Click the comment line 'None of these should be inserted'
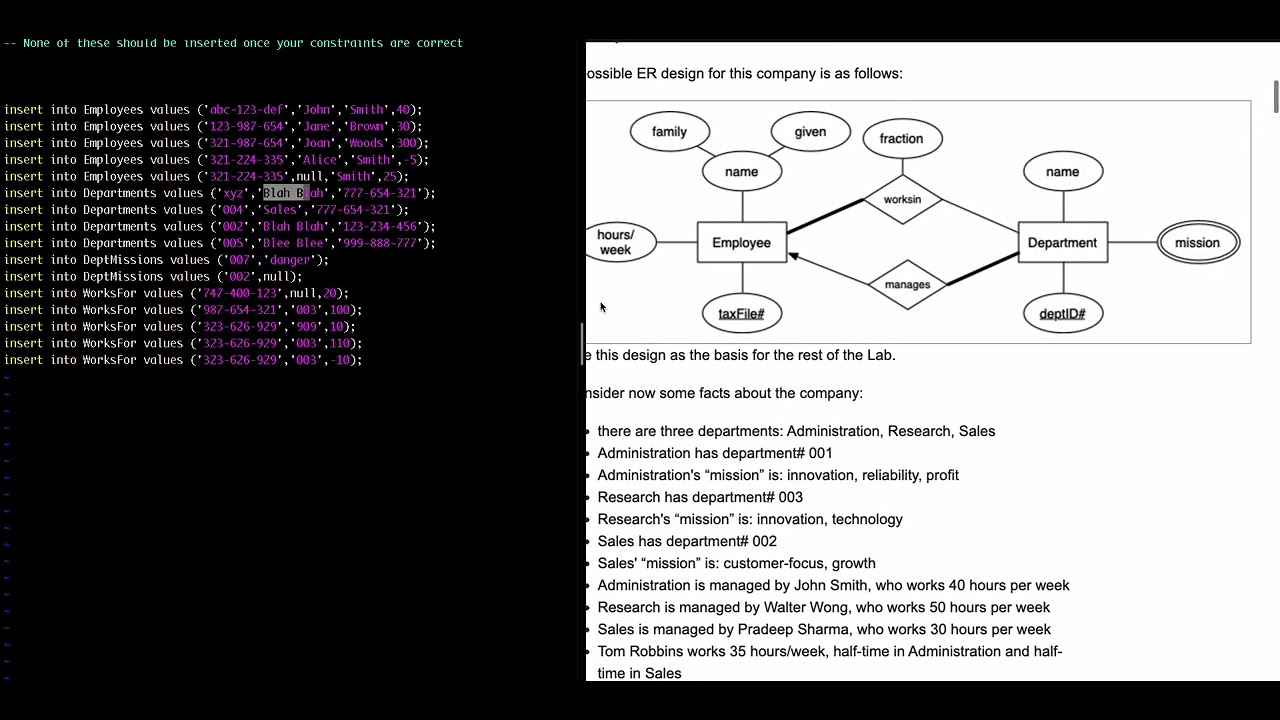Image resolution: width=1280 pixels, height=720 pixels. click(233, 43)
